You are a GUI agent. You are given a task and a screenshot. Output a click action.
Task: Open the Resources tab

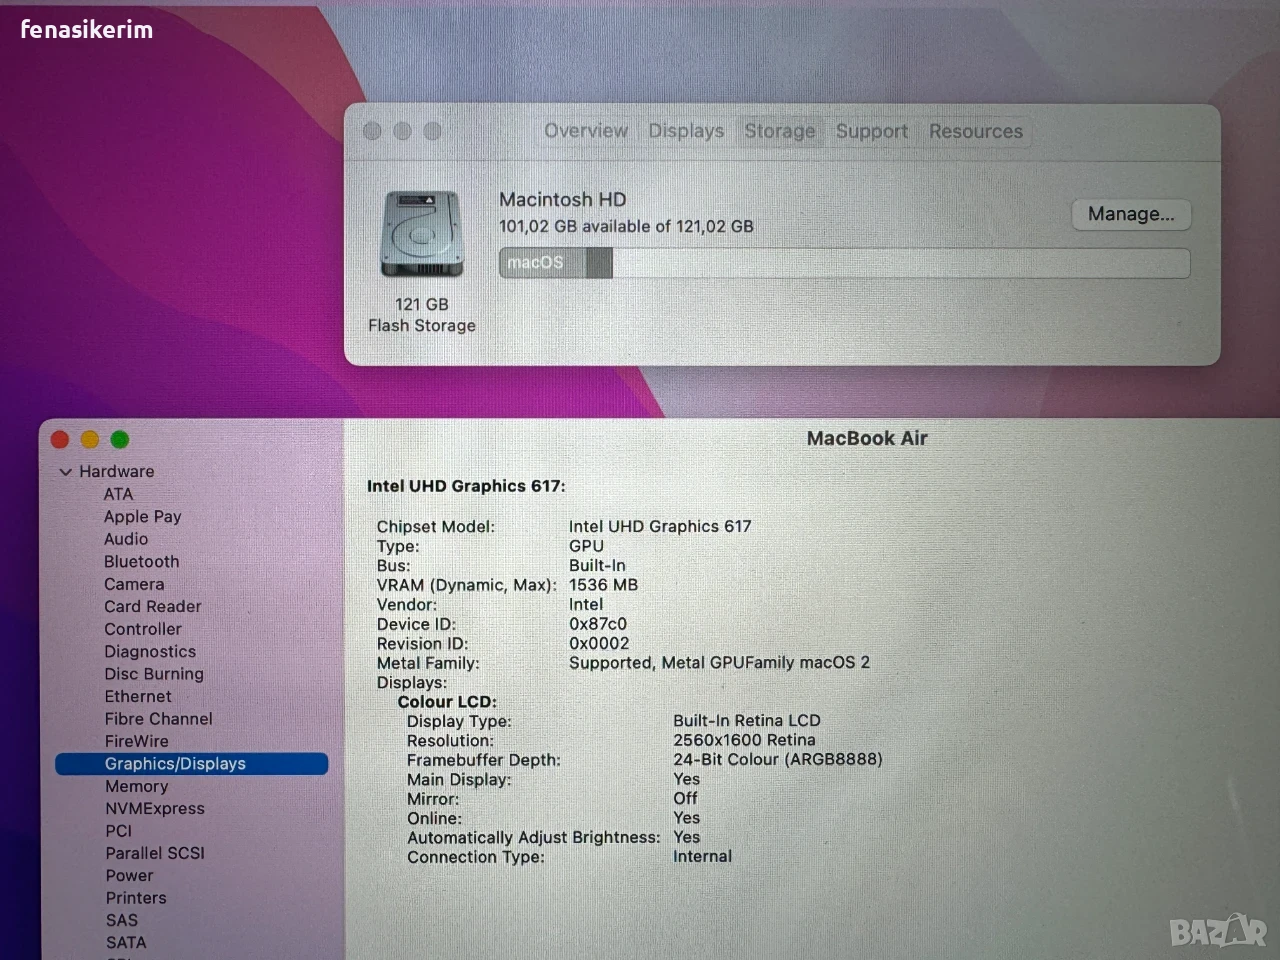tap(976, 131)
